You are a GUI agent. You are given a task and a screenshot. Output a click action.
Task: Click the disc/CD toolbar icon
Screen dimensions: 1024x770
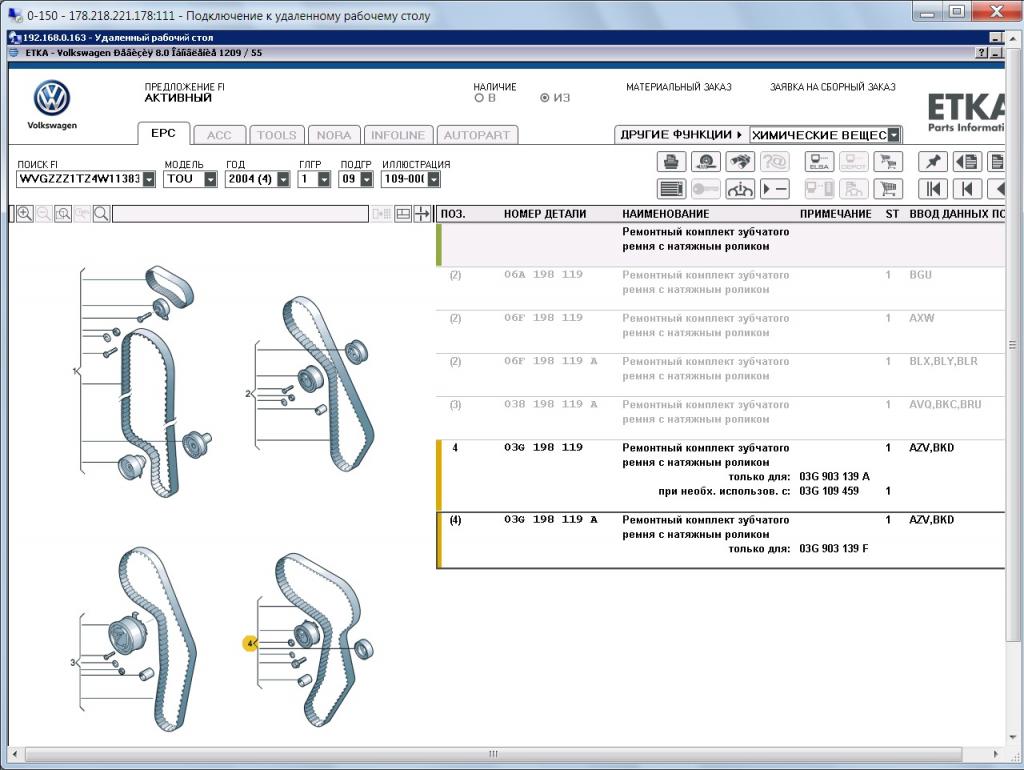(x=705, y=161)
